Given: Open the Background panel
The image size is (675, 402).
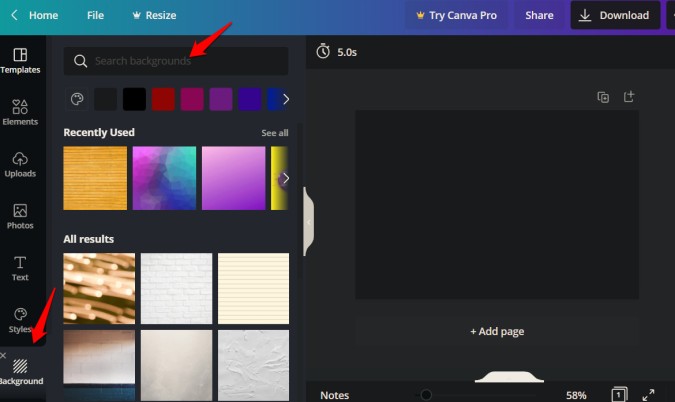Looking at the screenshot, I should [20, 372].
